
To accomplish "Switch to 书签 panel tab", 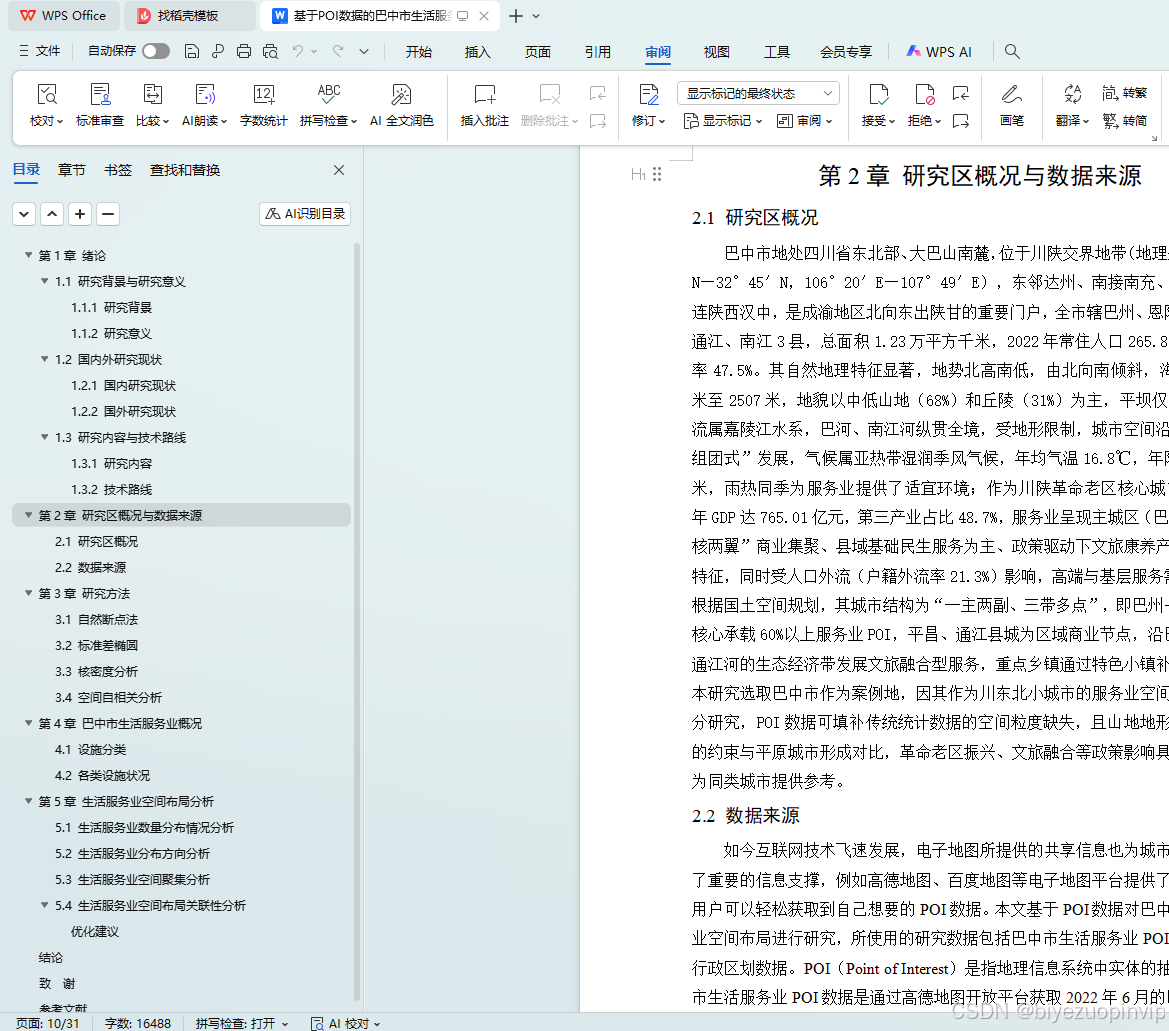I will pos(118,170).
